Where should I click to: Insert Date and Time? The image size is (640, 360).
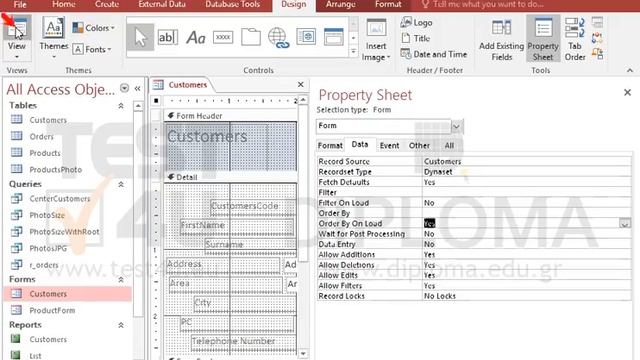tap(433, 54)
